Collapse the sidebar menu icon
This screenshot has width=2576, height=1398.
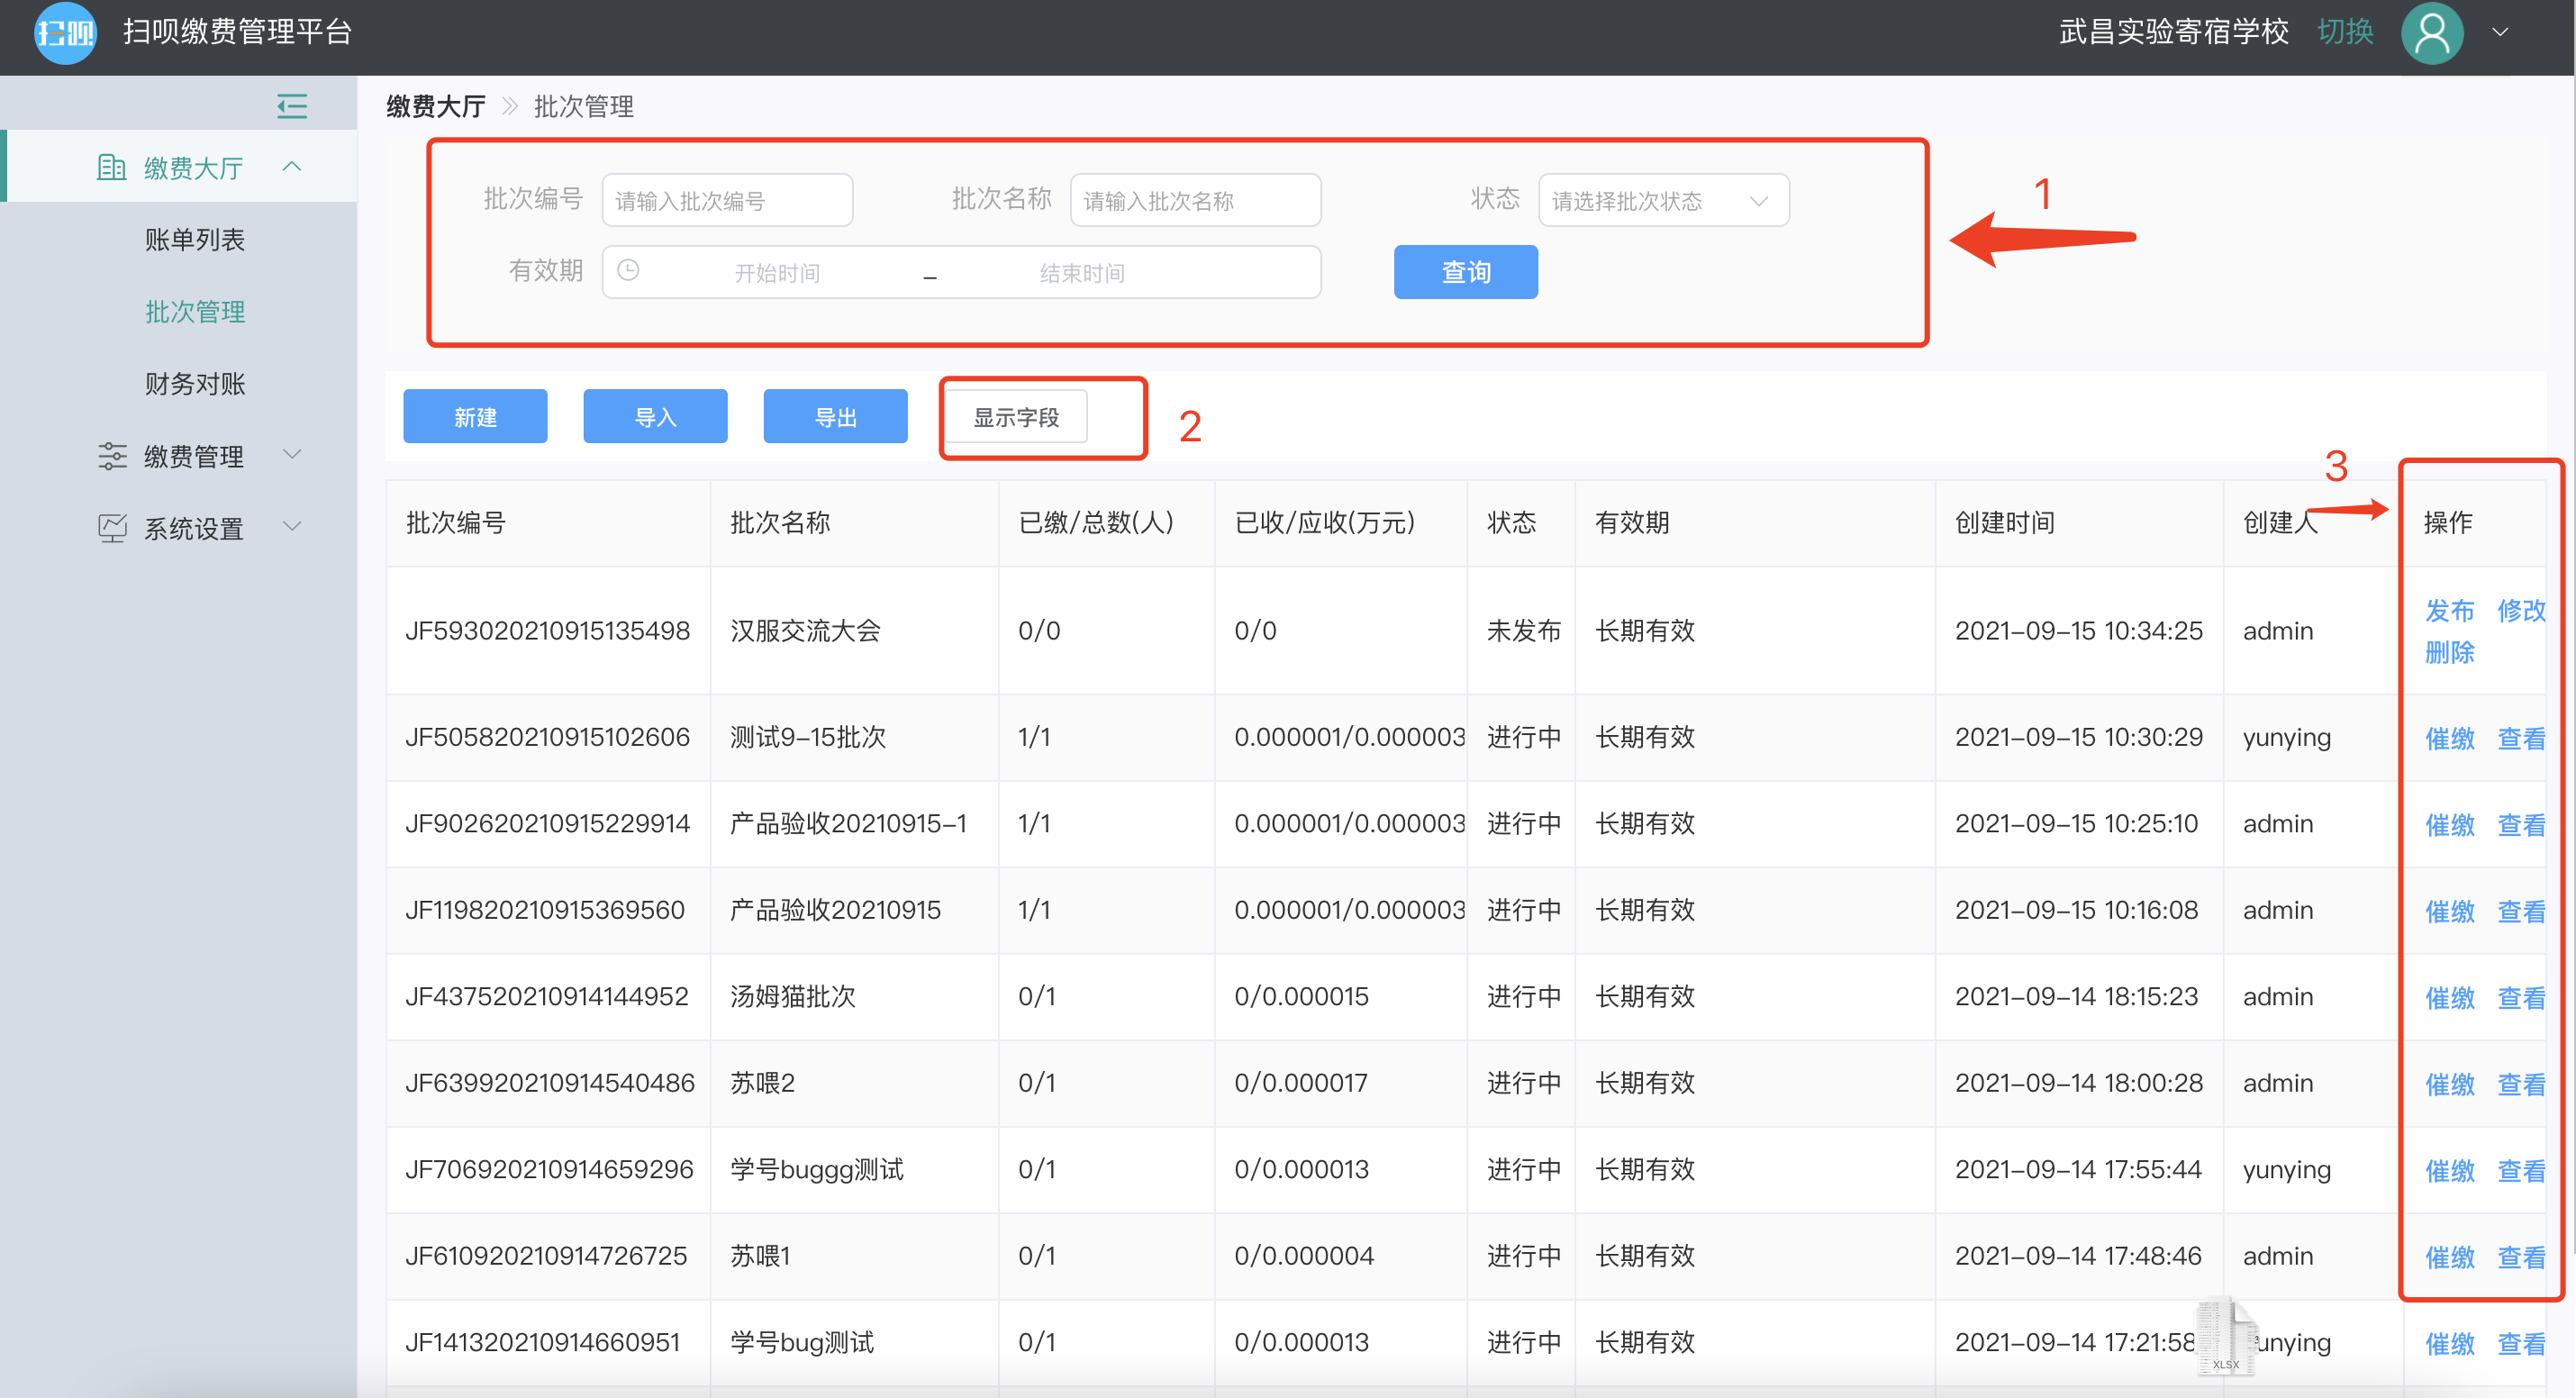(292, 105)
